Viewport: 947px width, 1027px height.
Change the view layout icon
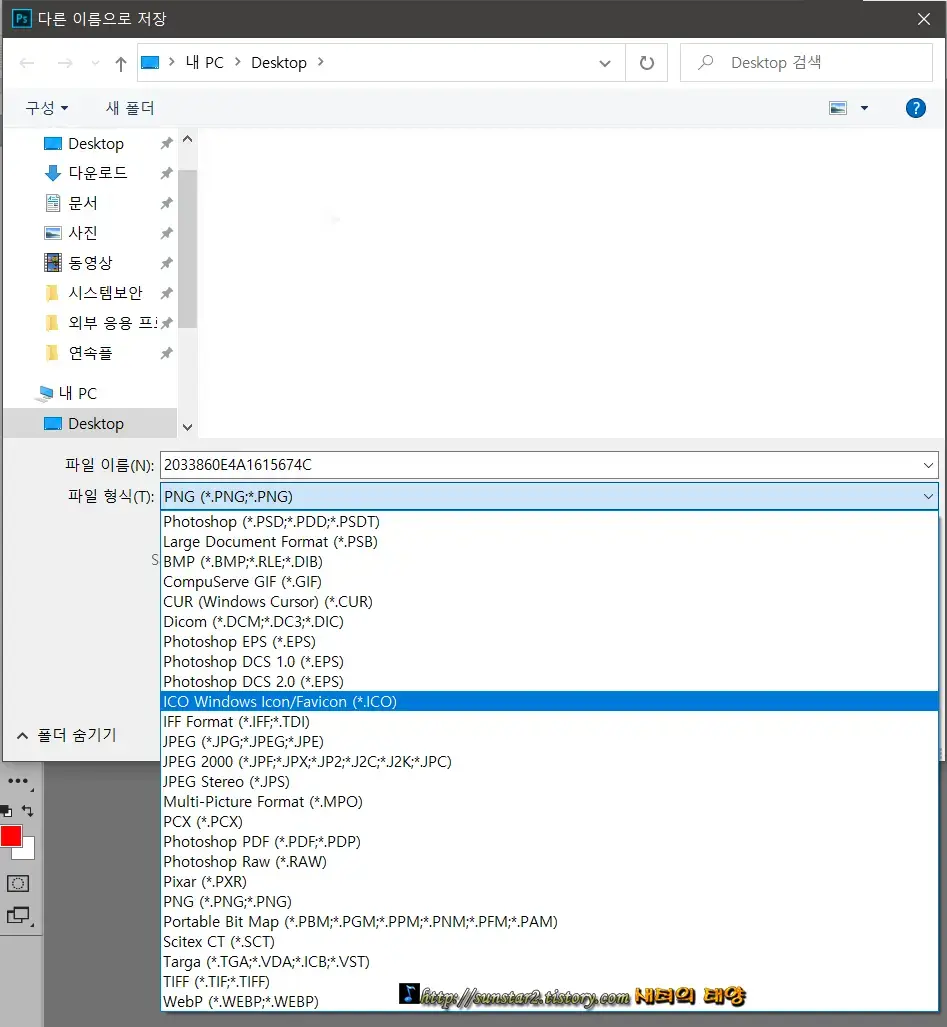point(838,108)
